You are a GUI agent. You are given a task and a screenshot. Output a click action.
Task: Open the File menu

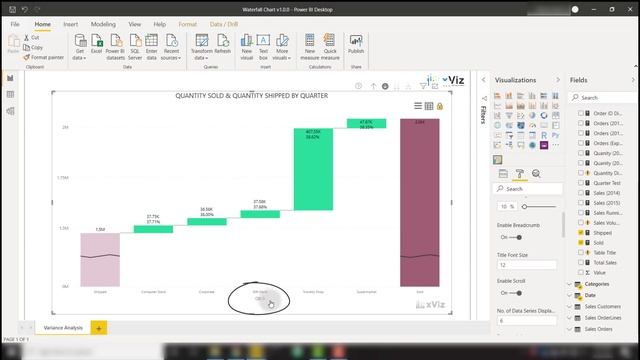click(x=15, y=24)
